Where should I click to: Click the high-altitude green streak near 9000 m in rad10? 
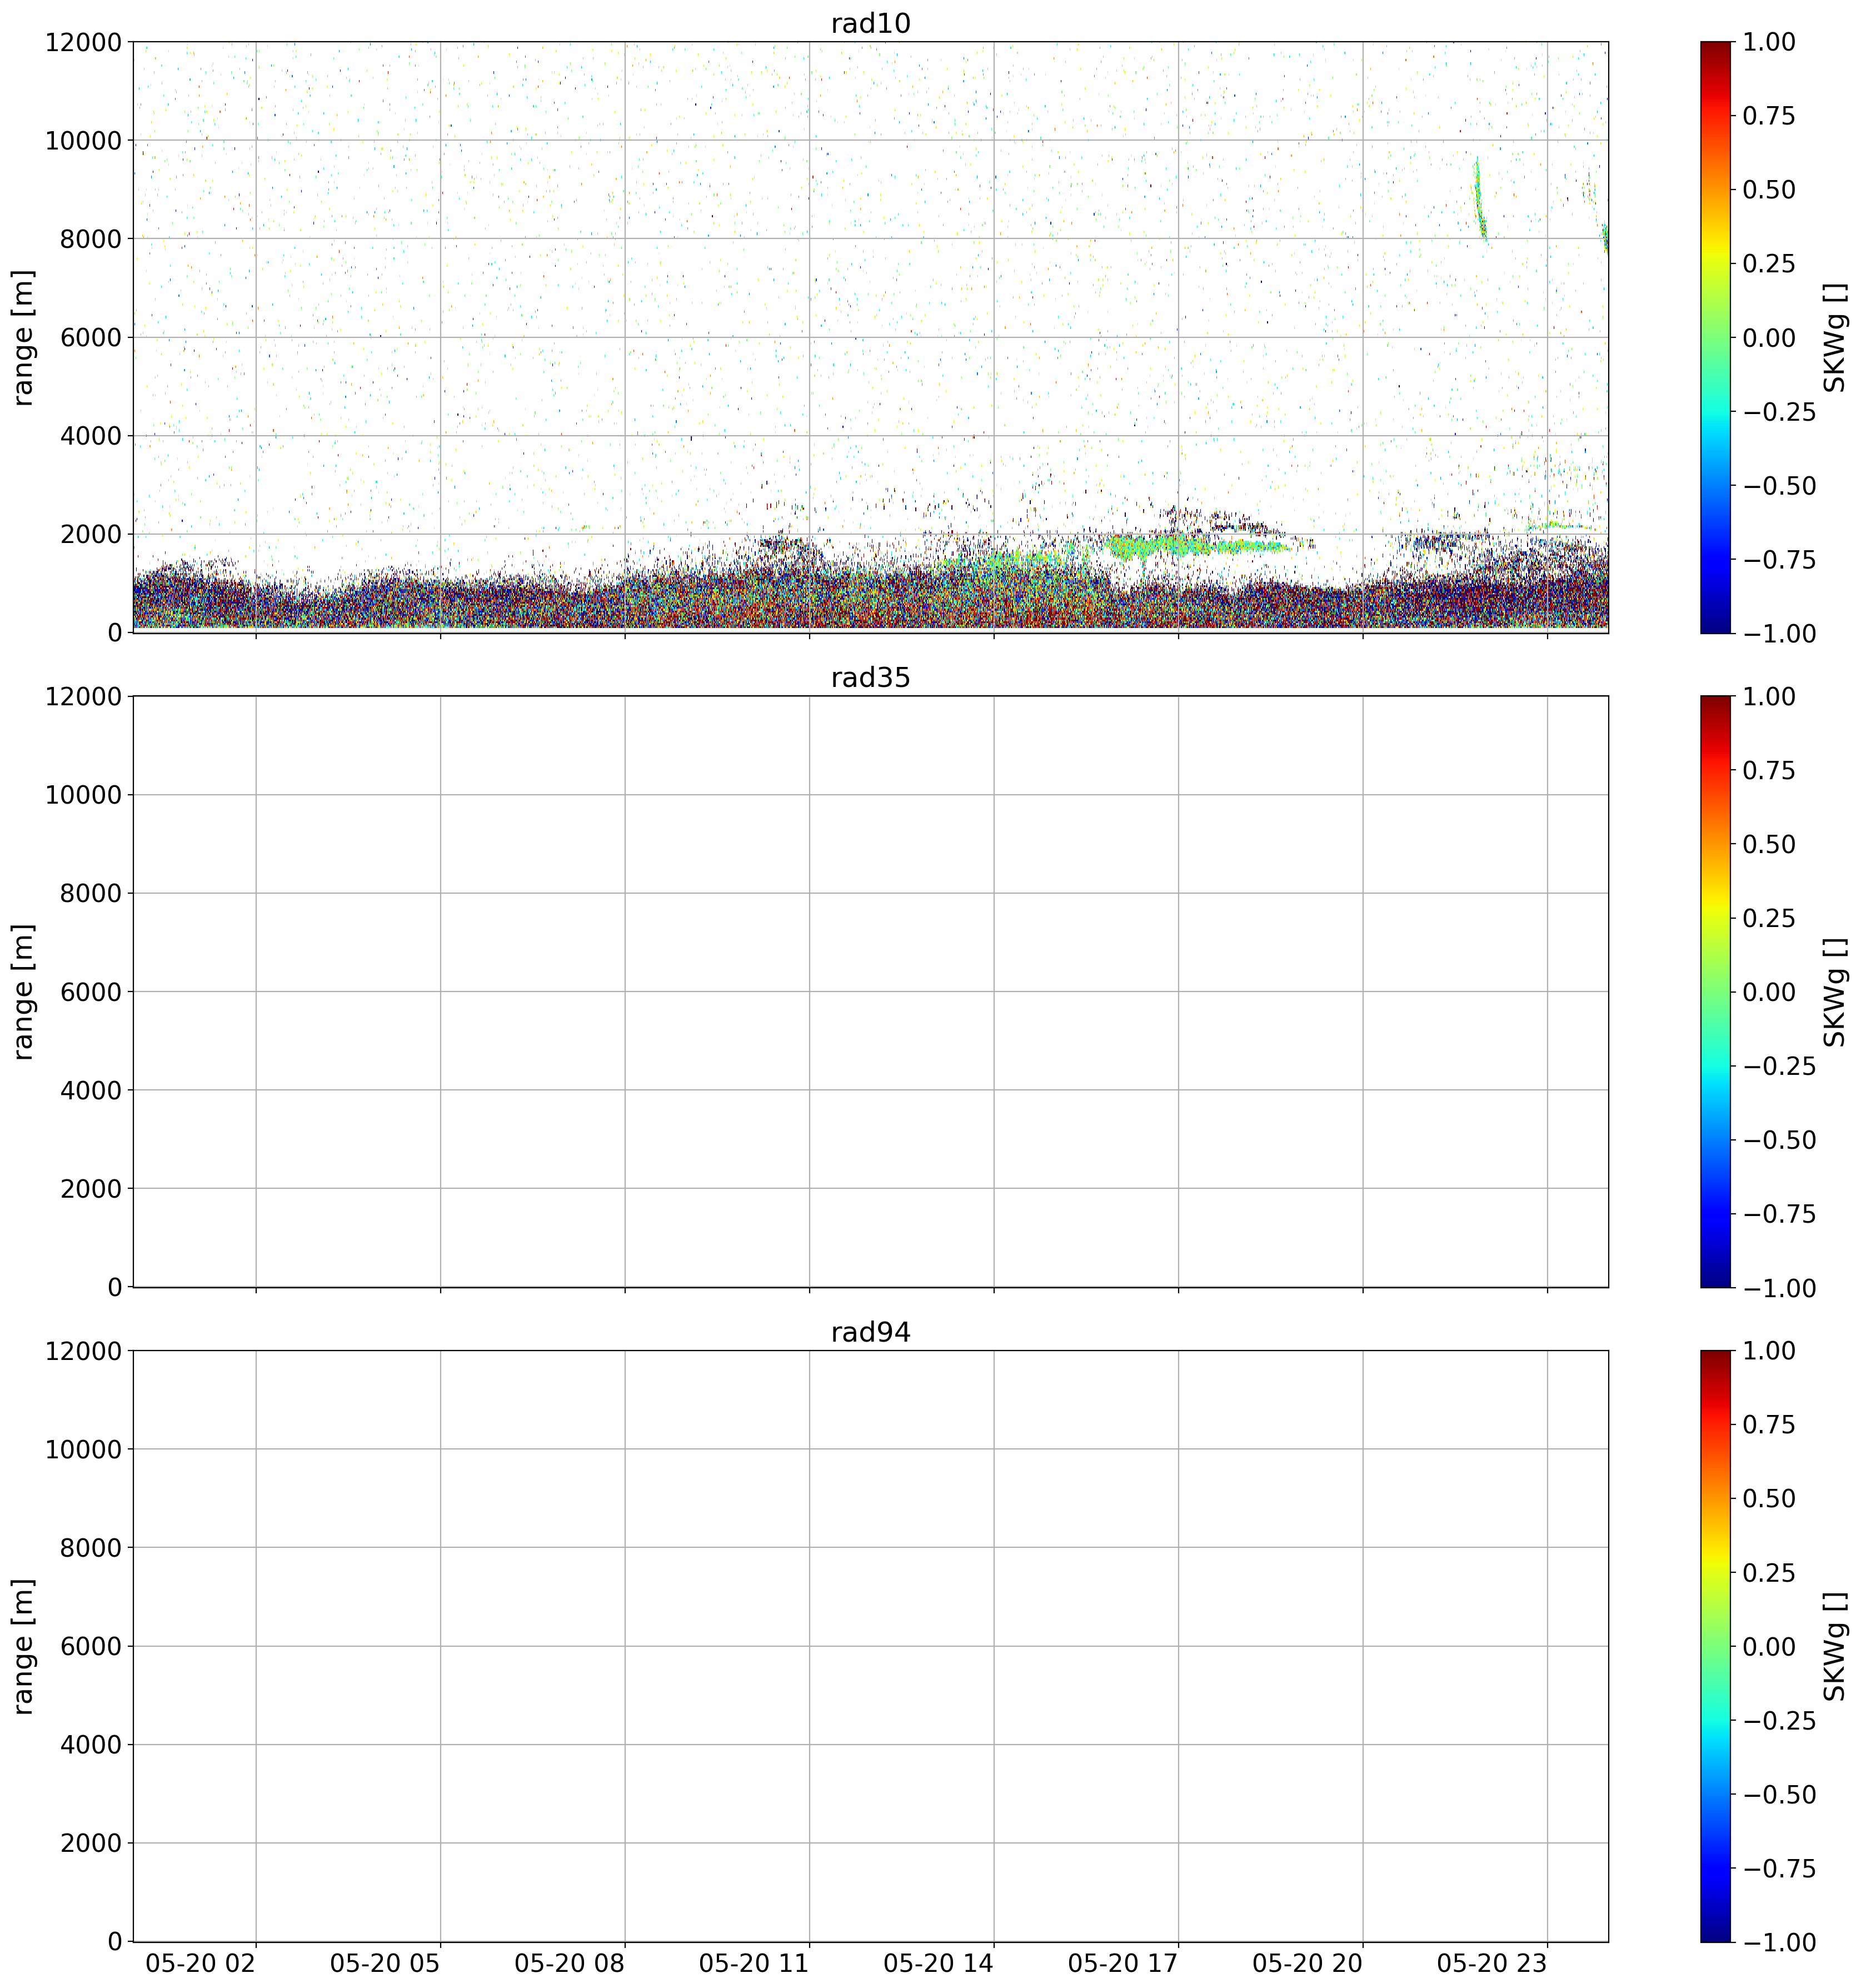point(1480,198)
